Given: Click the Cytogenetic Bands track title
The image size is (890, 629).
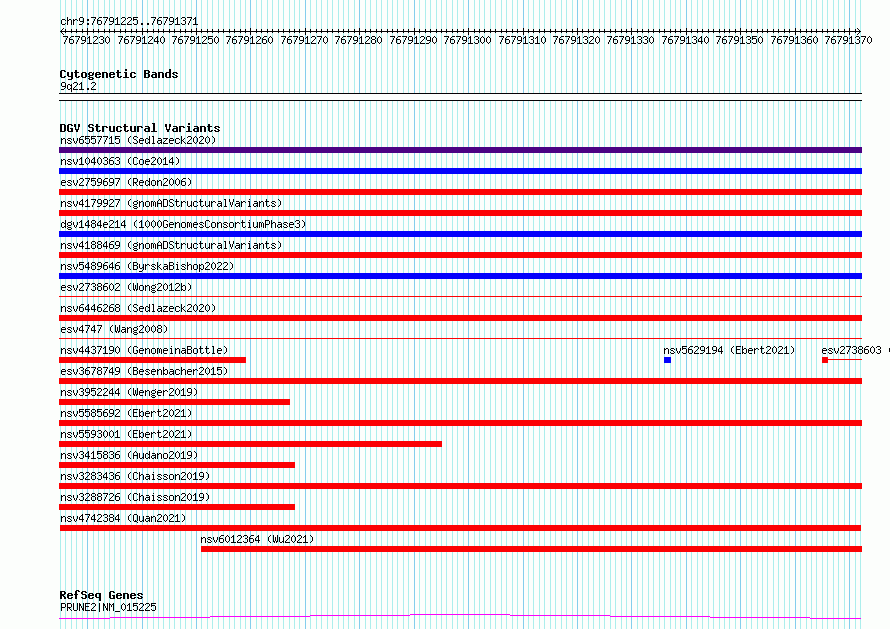Looking at the screenshot, I should [x=119, y=74].
